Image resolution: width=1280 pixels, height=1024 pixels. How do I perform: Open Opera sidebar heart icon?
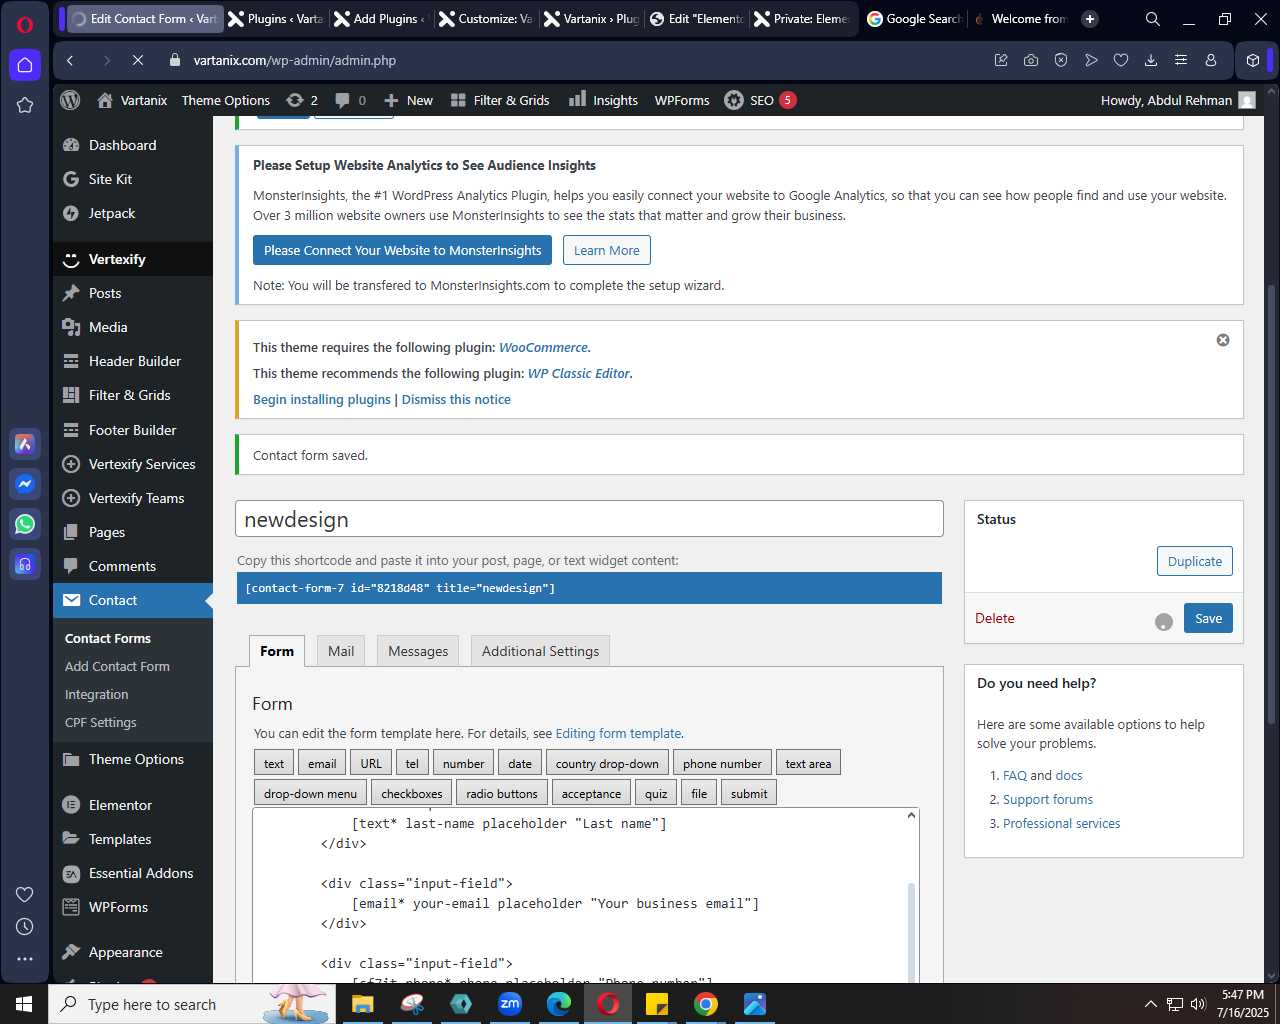[25, 894]
